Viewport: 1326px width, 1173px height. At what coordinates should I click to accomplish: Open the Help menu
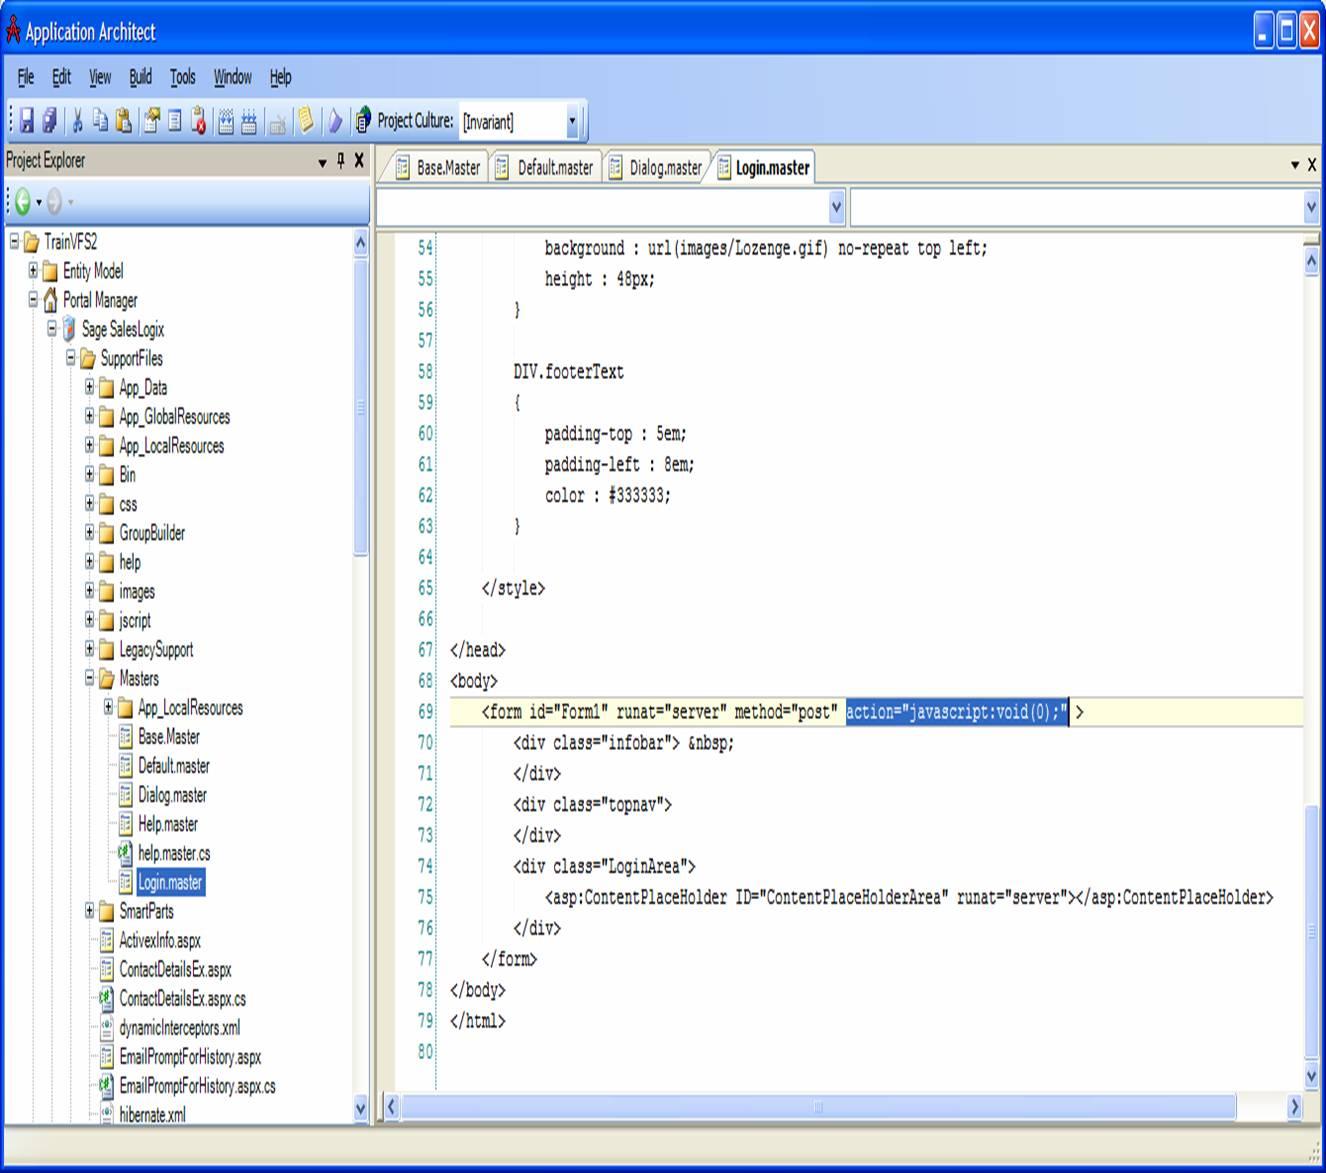280,77
